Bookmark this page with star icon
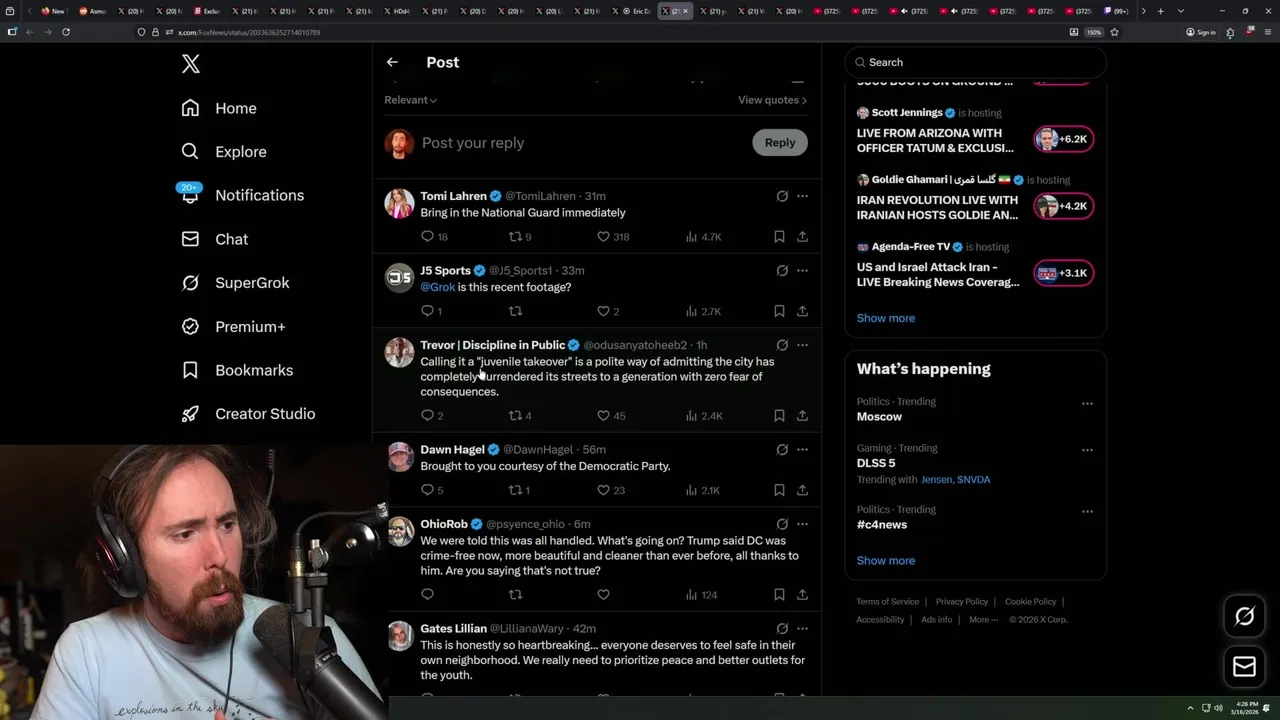 click(1114, 32)
